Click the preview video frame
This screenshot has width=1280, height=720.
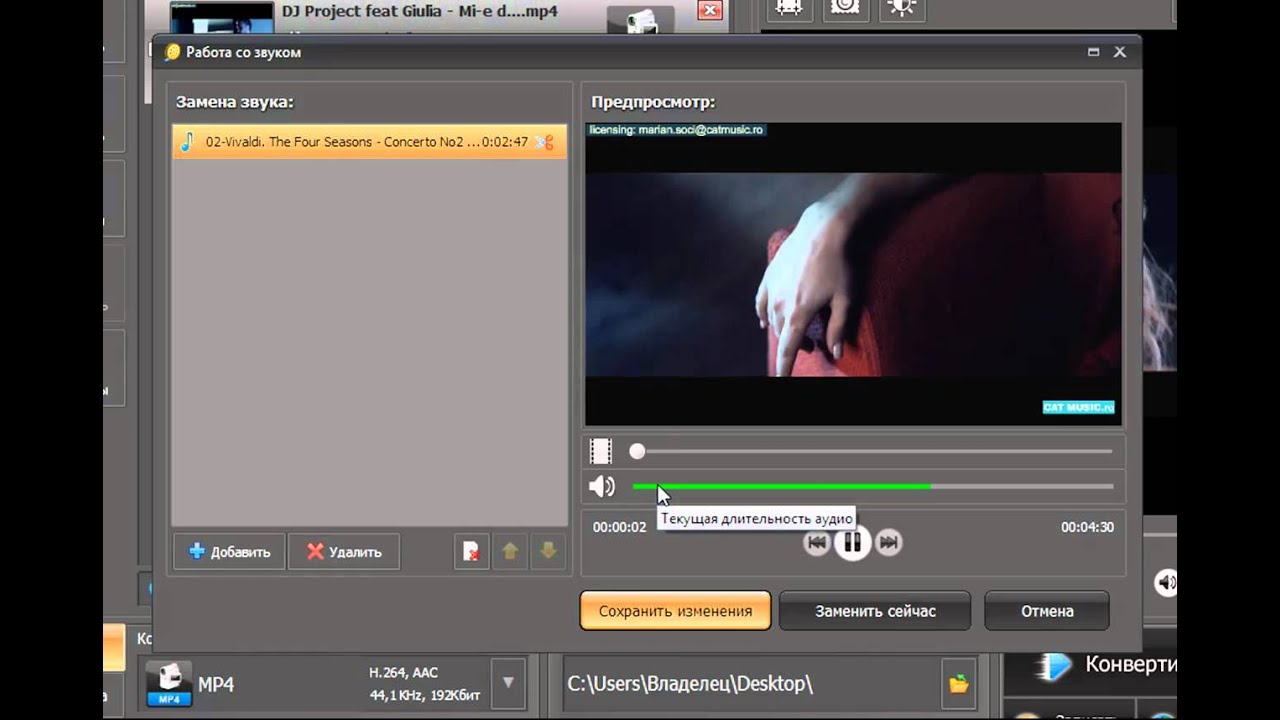tap(853, 275)
